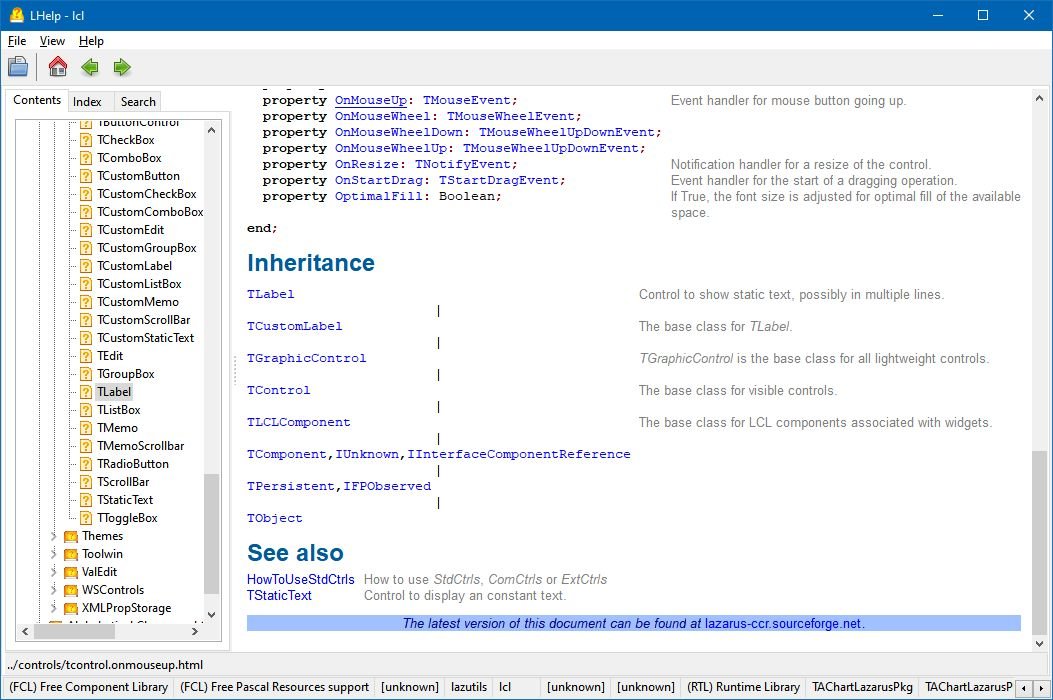1053x700 pixels.
Task: Follow the TGraphicControl inheritance link
Action: (x=306, y=358)
